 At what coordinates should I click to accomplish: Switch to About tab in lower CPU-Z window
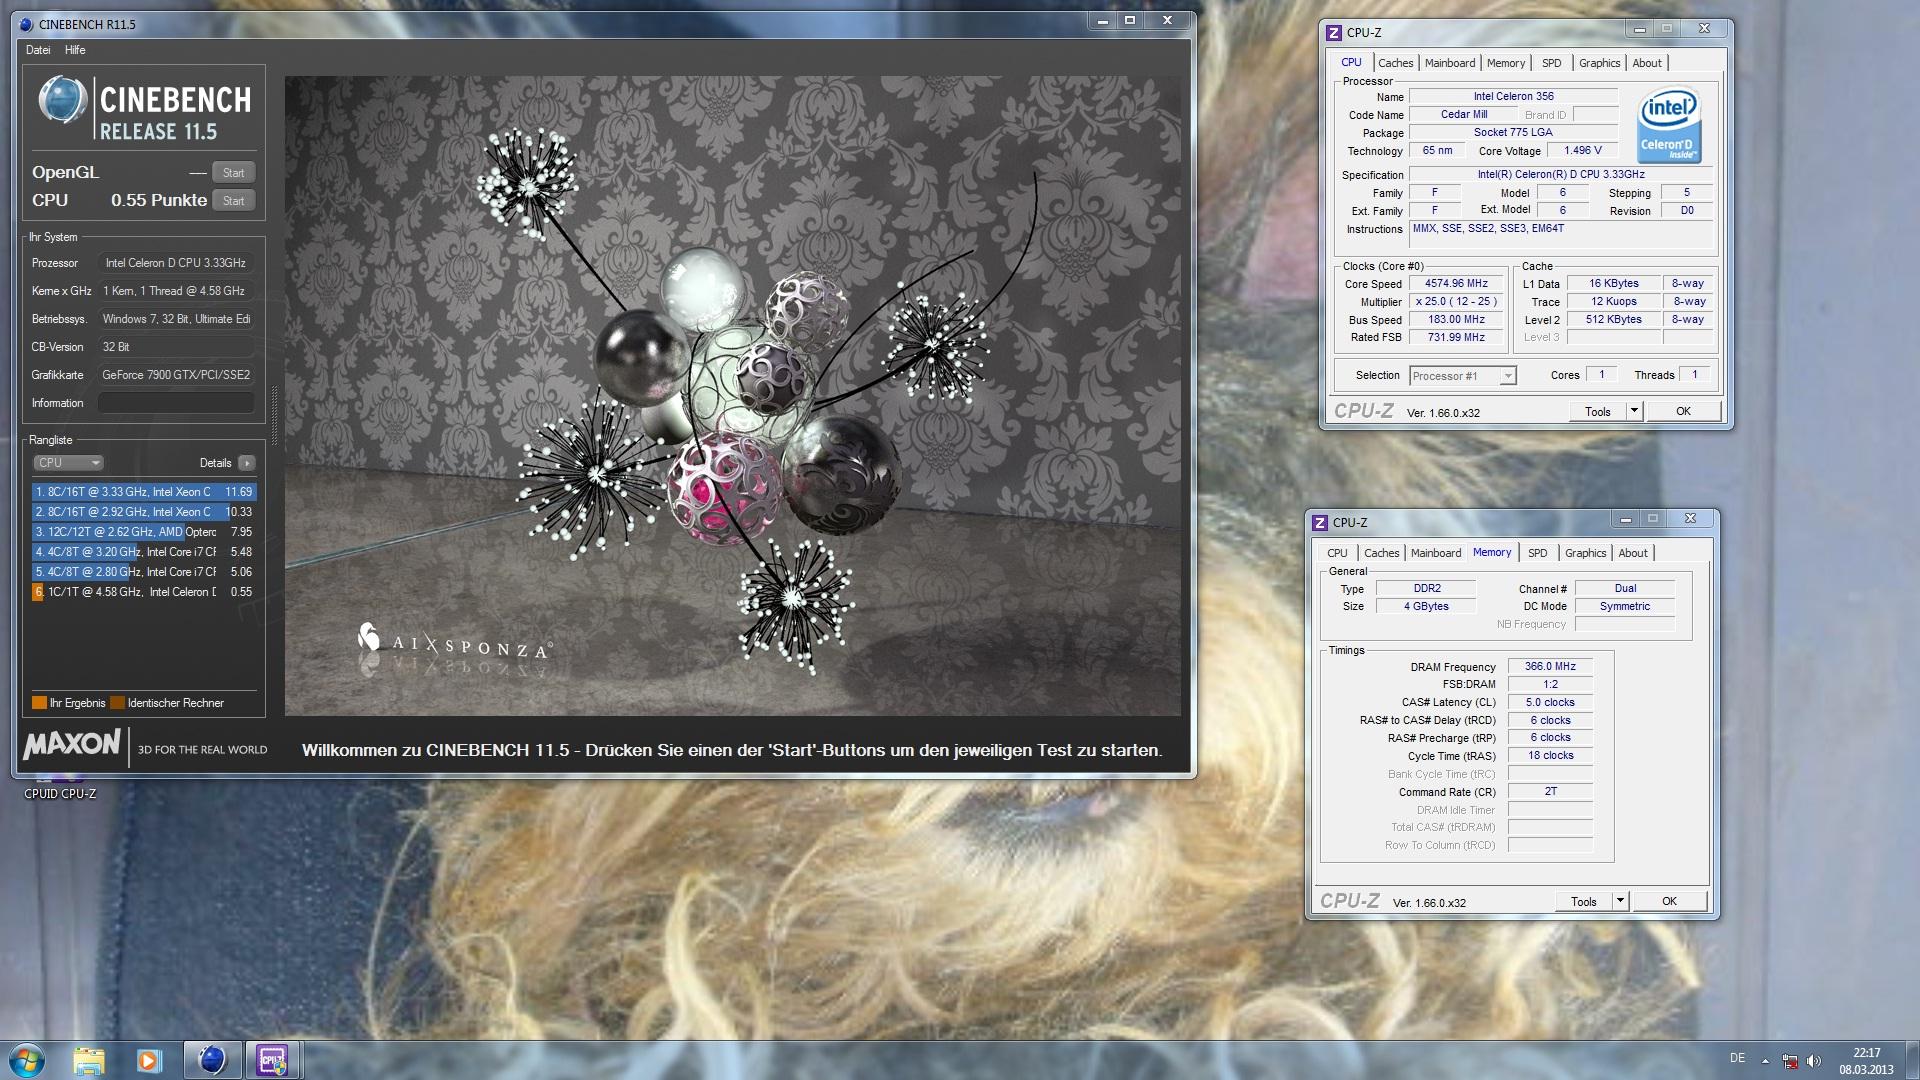(x=1633, y=553)
